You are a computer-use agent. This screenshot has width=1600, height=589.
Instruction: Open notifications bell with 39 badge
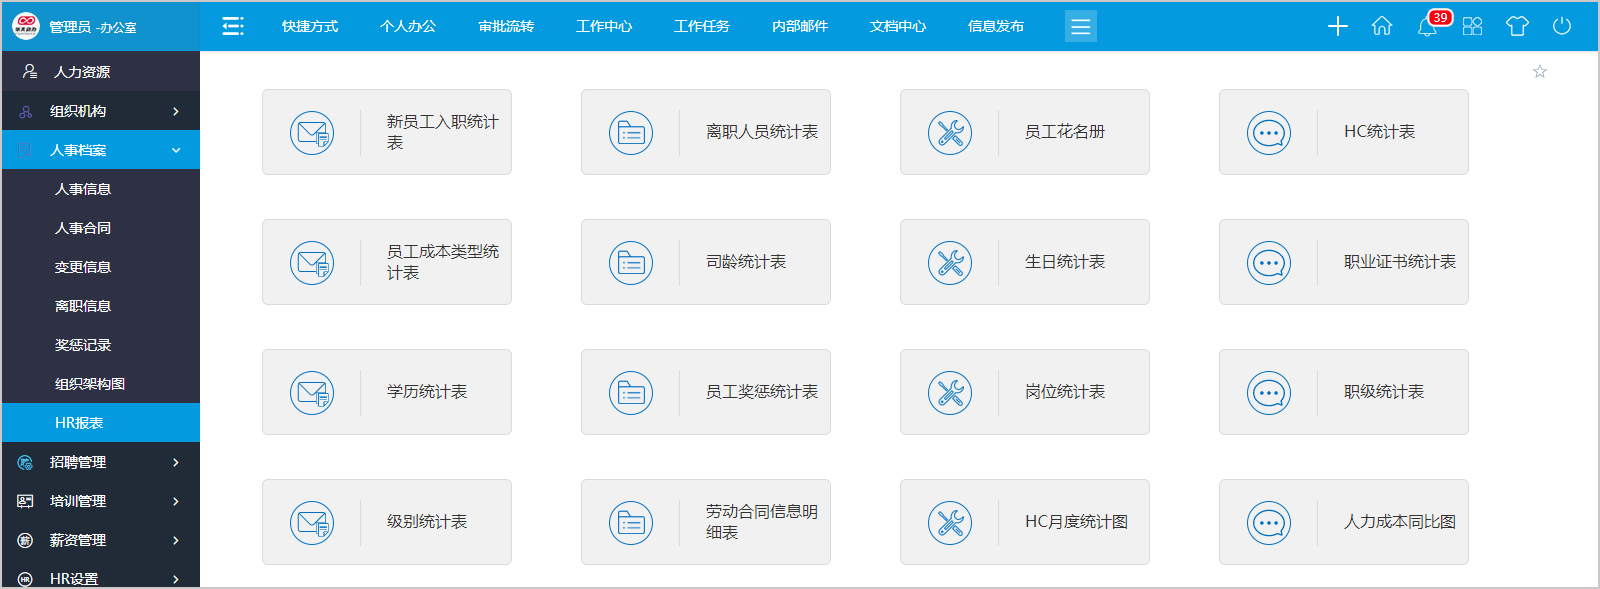tap(1428, 25)
